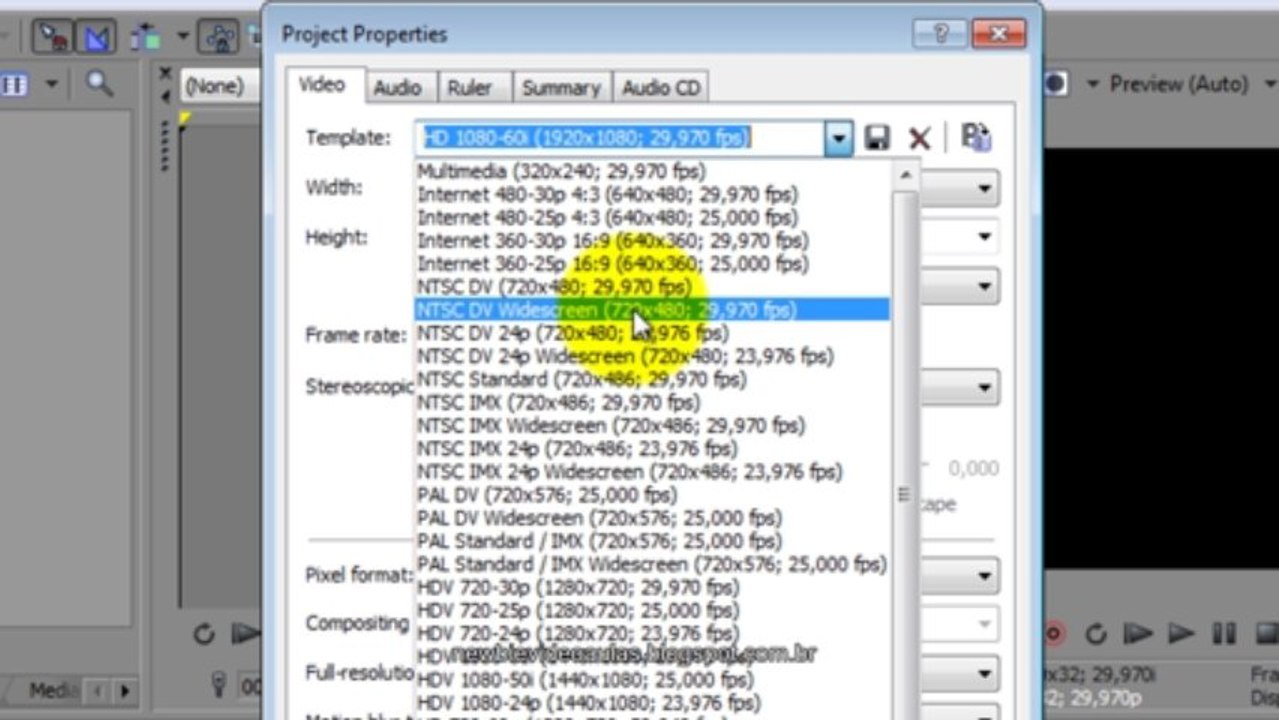
Task: Switch to the Video tab
Action: click(x=322, y=85)
